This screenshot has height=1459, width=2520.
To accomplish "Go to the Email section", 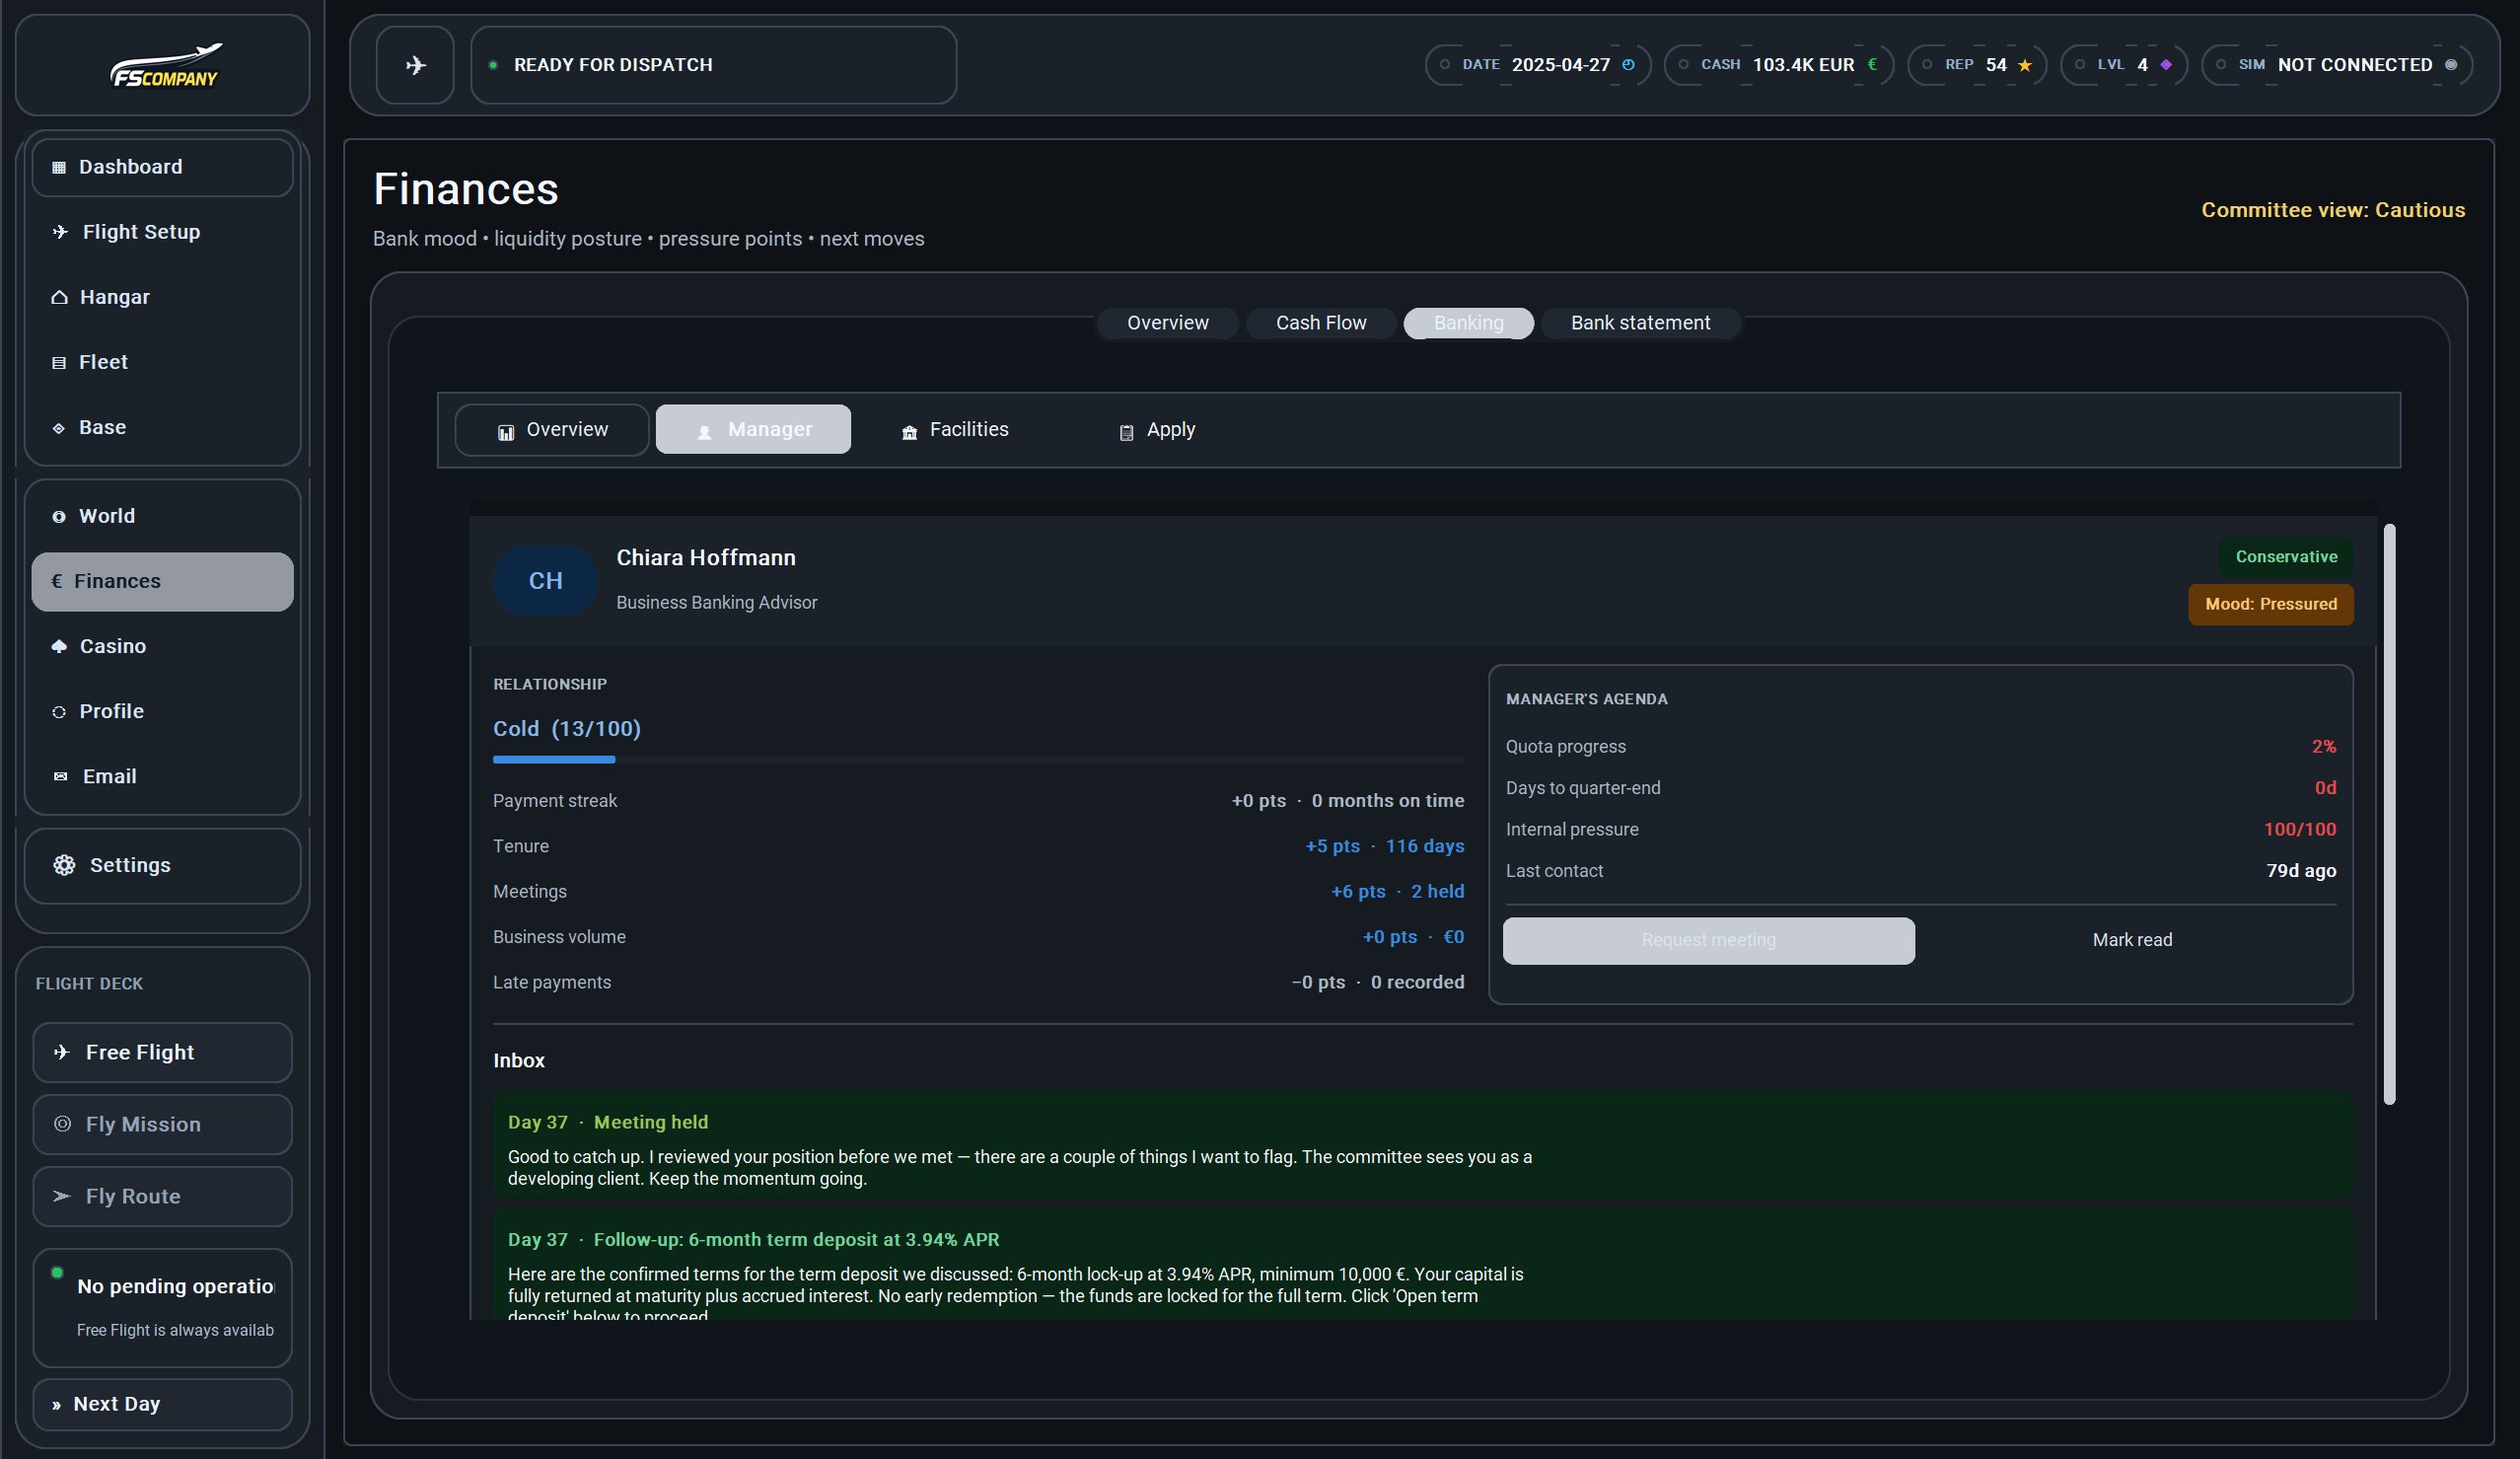I will click(x=109, y=776).
